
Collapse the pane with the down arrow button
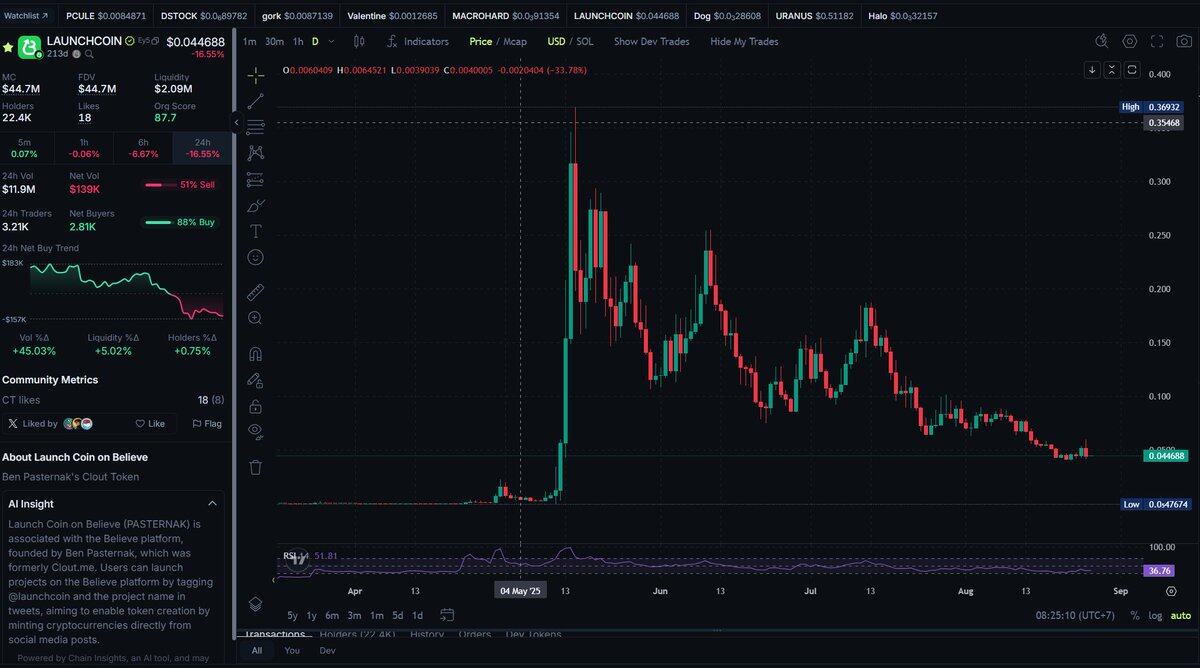(1093, 70)
